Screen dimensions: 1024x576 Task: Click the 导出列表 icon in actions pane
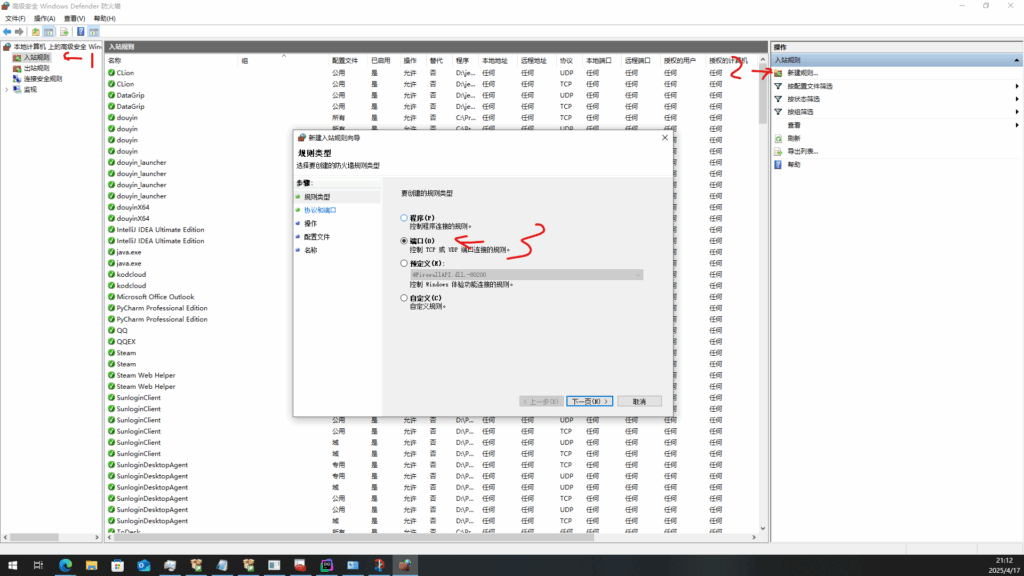pos(778,151)
